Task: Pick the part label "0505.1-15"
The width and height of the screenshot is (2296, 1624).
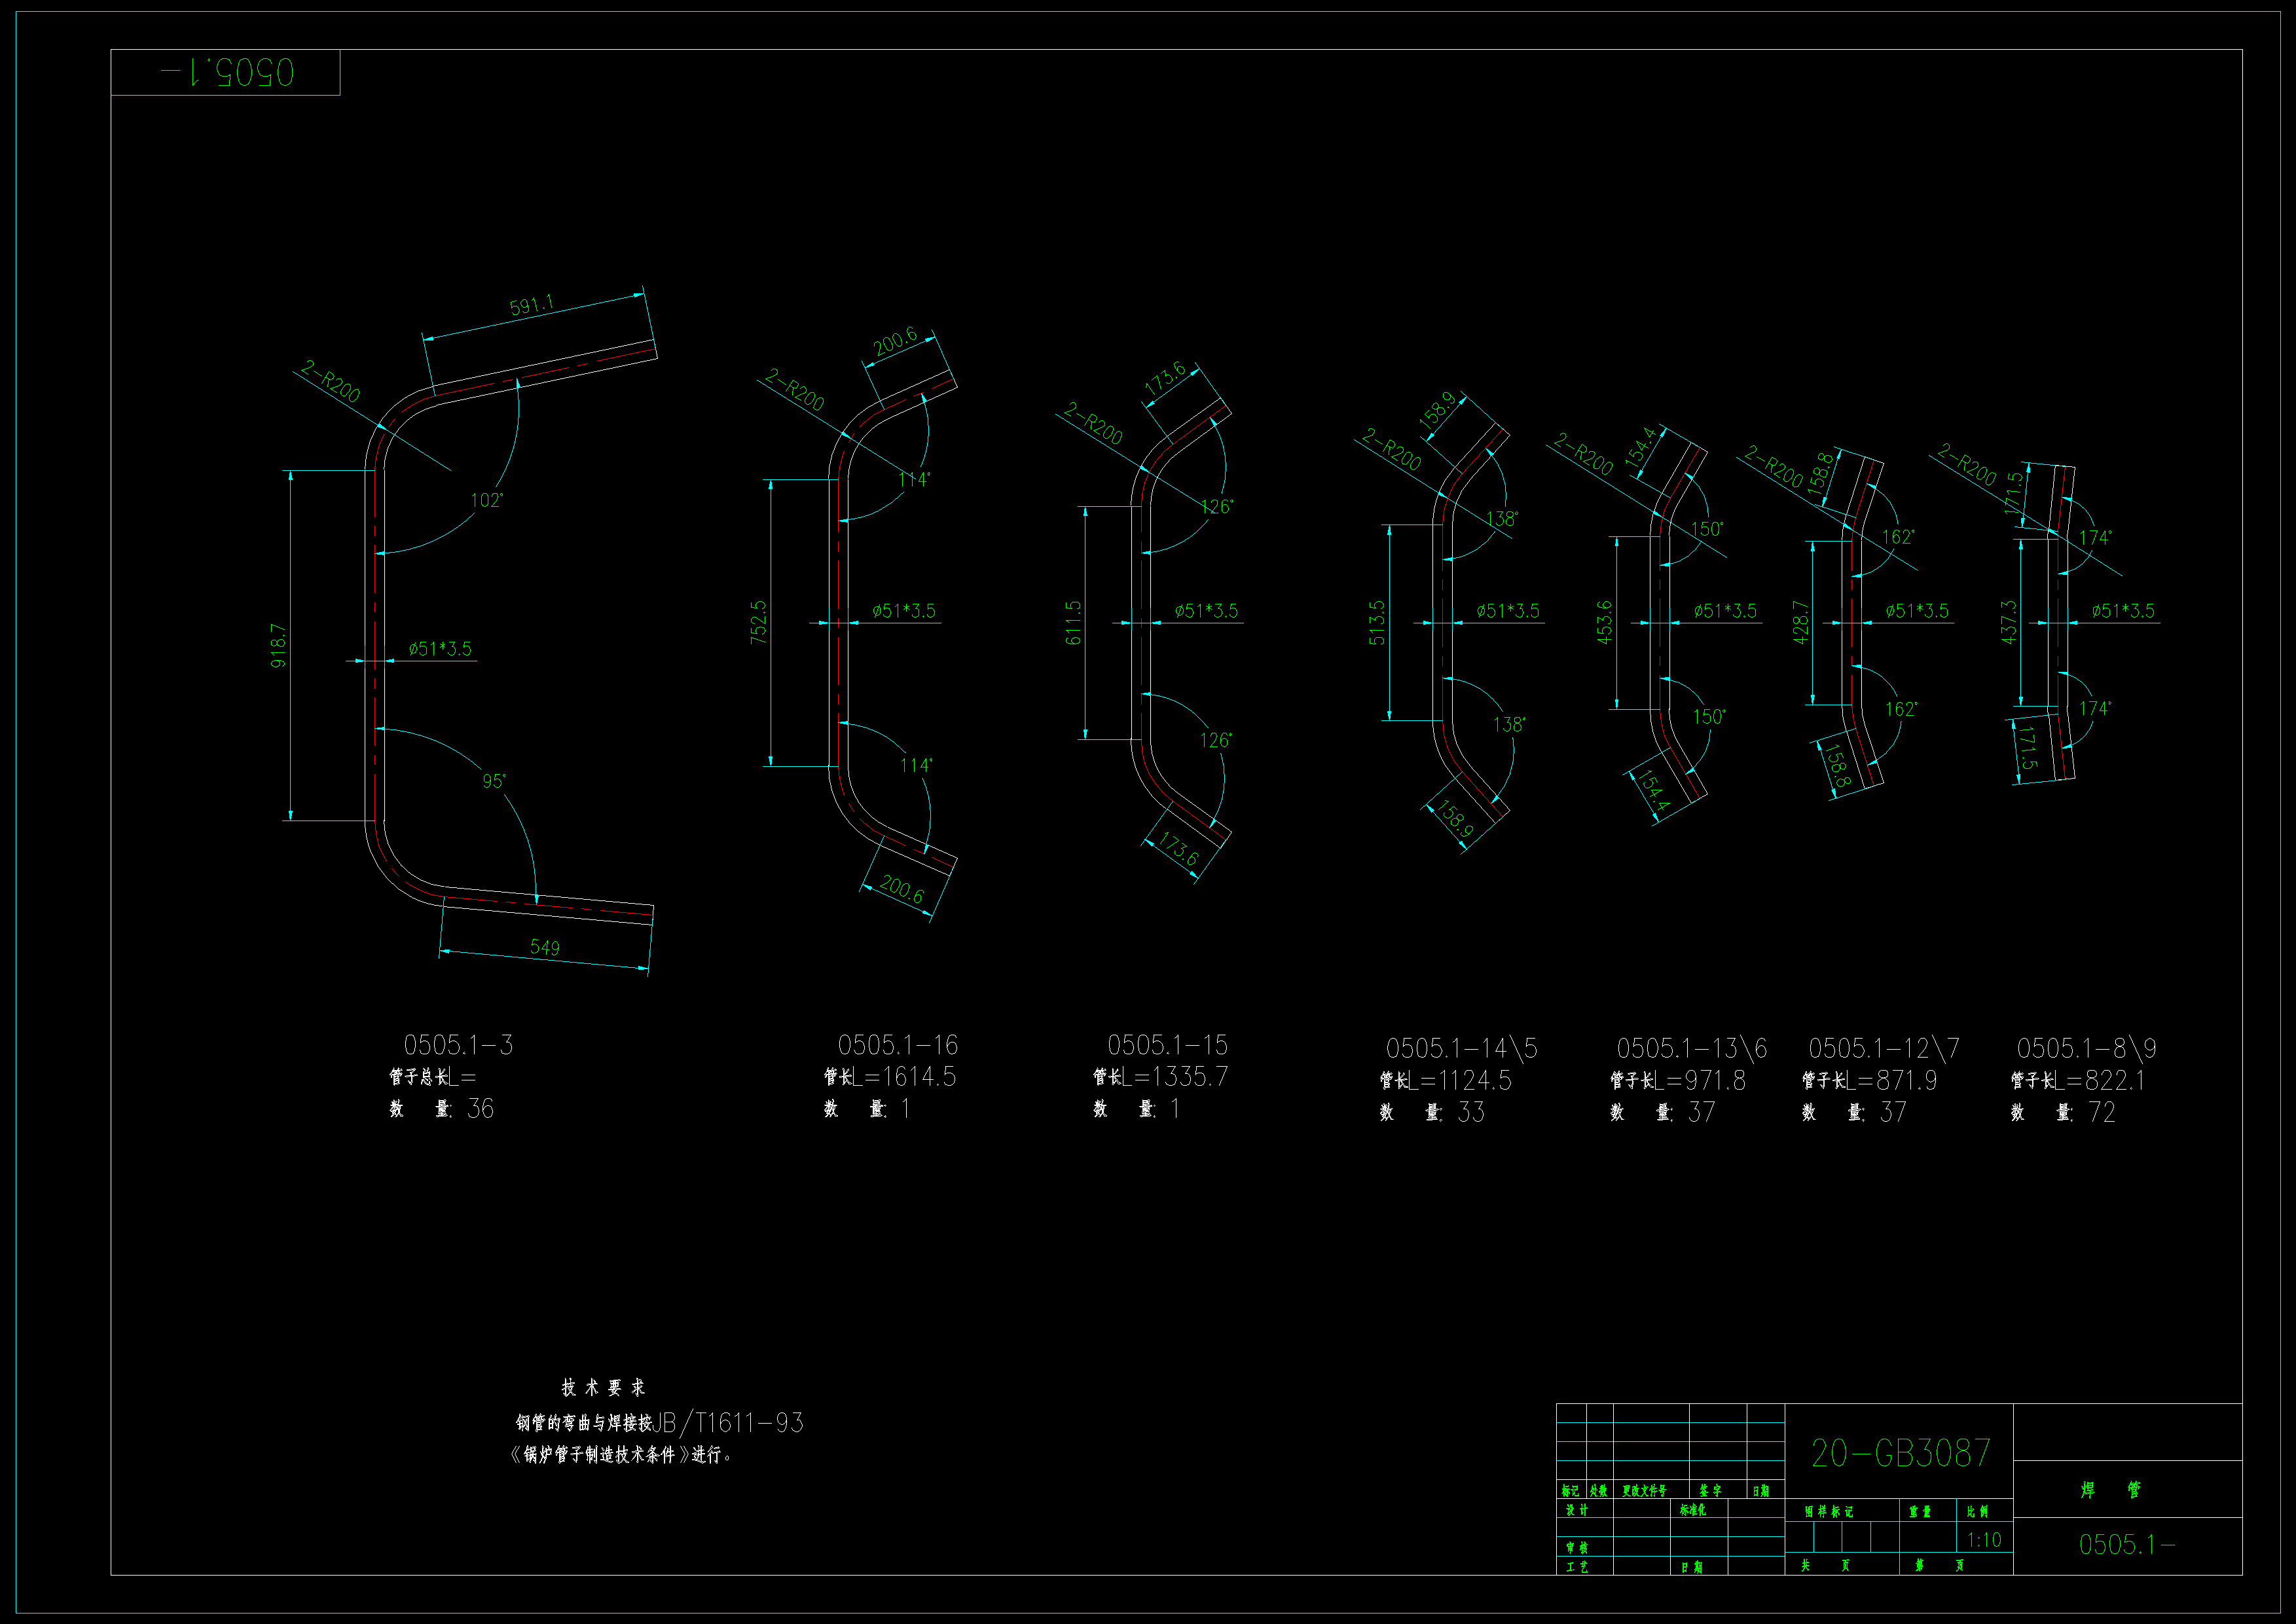Action: pos(1167,1045)
